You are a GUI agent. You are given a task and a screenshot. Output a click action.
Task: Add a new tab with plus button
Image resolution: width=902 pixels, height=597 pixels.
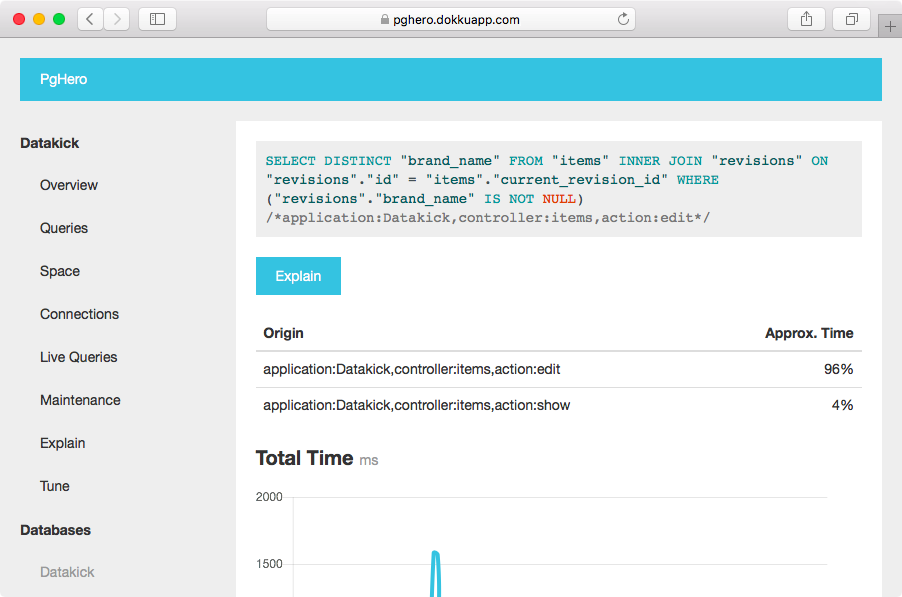pos(890,26)
